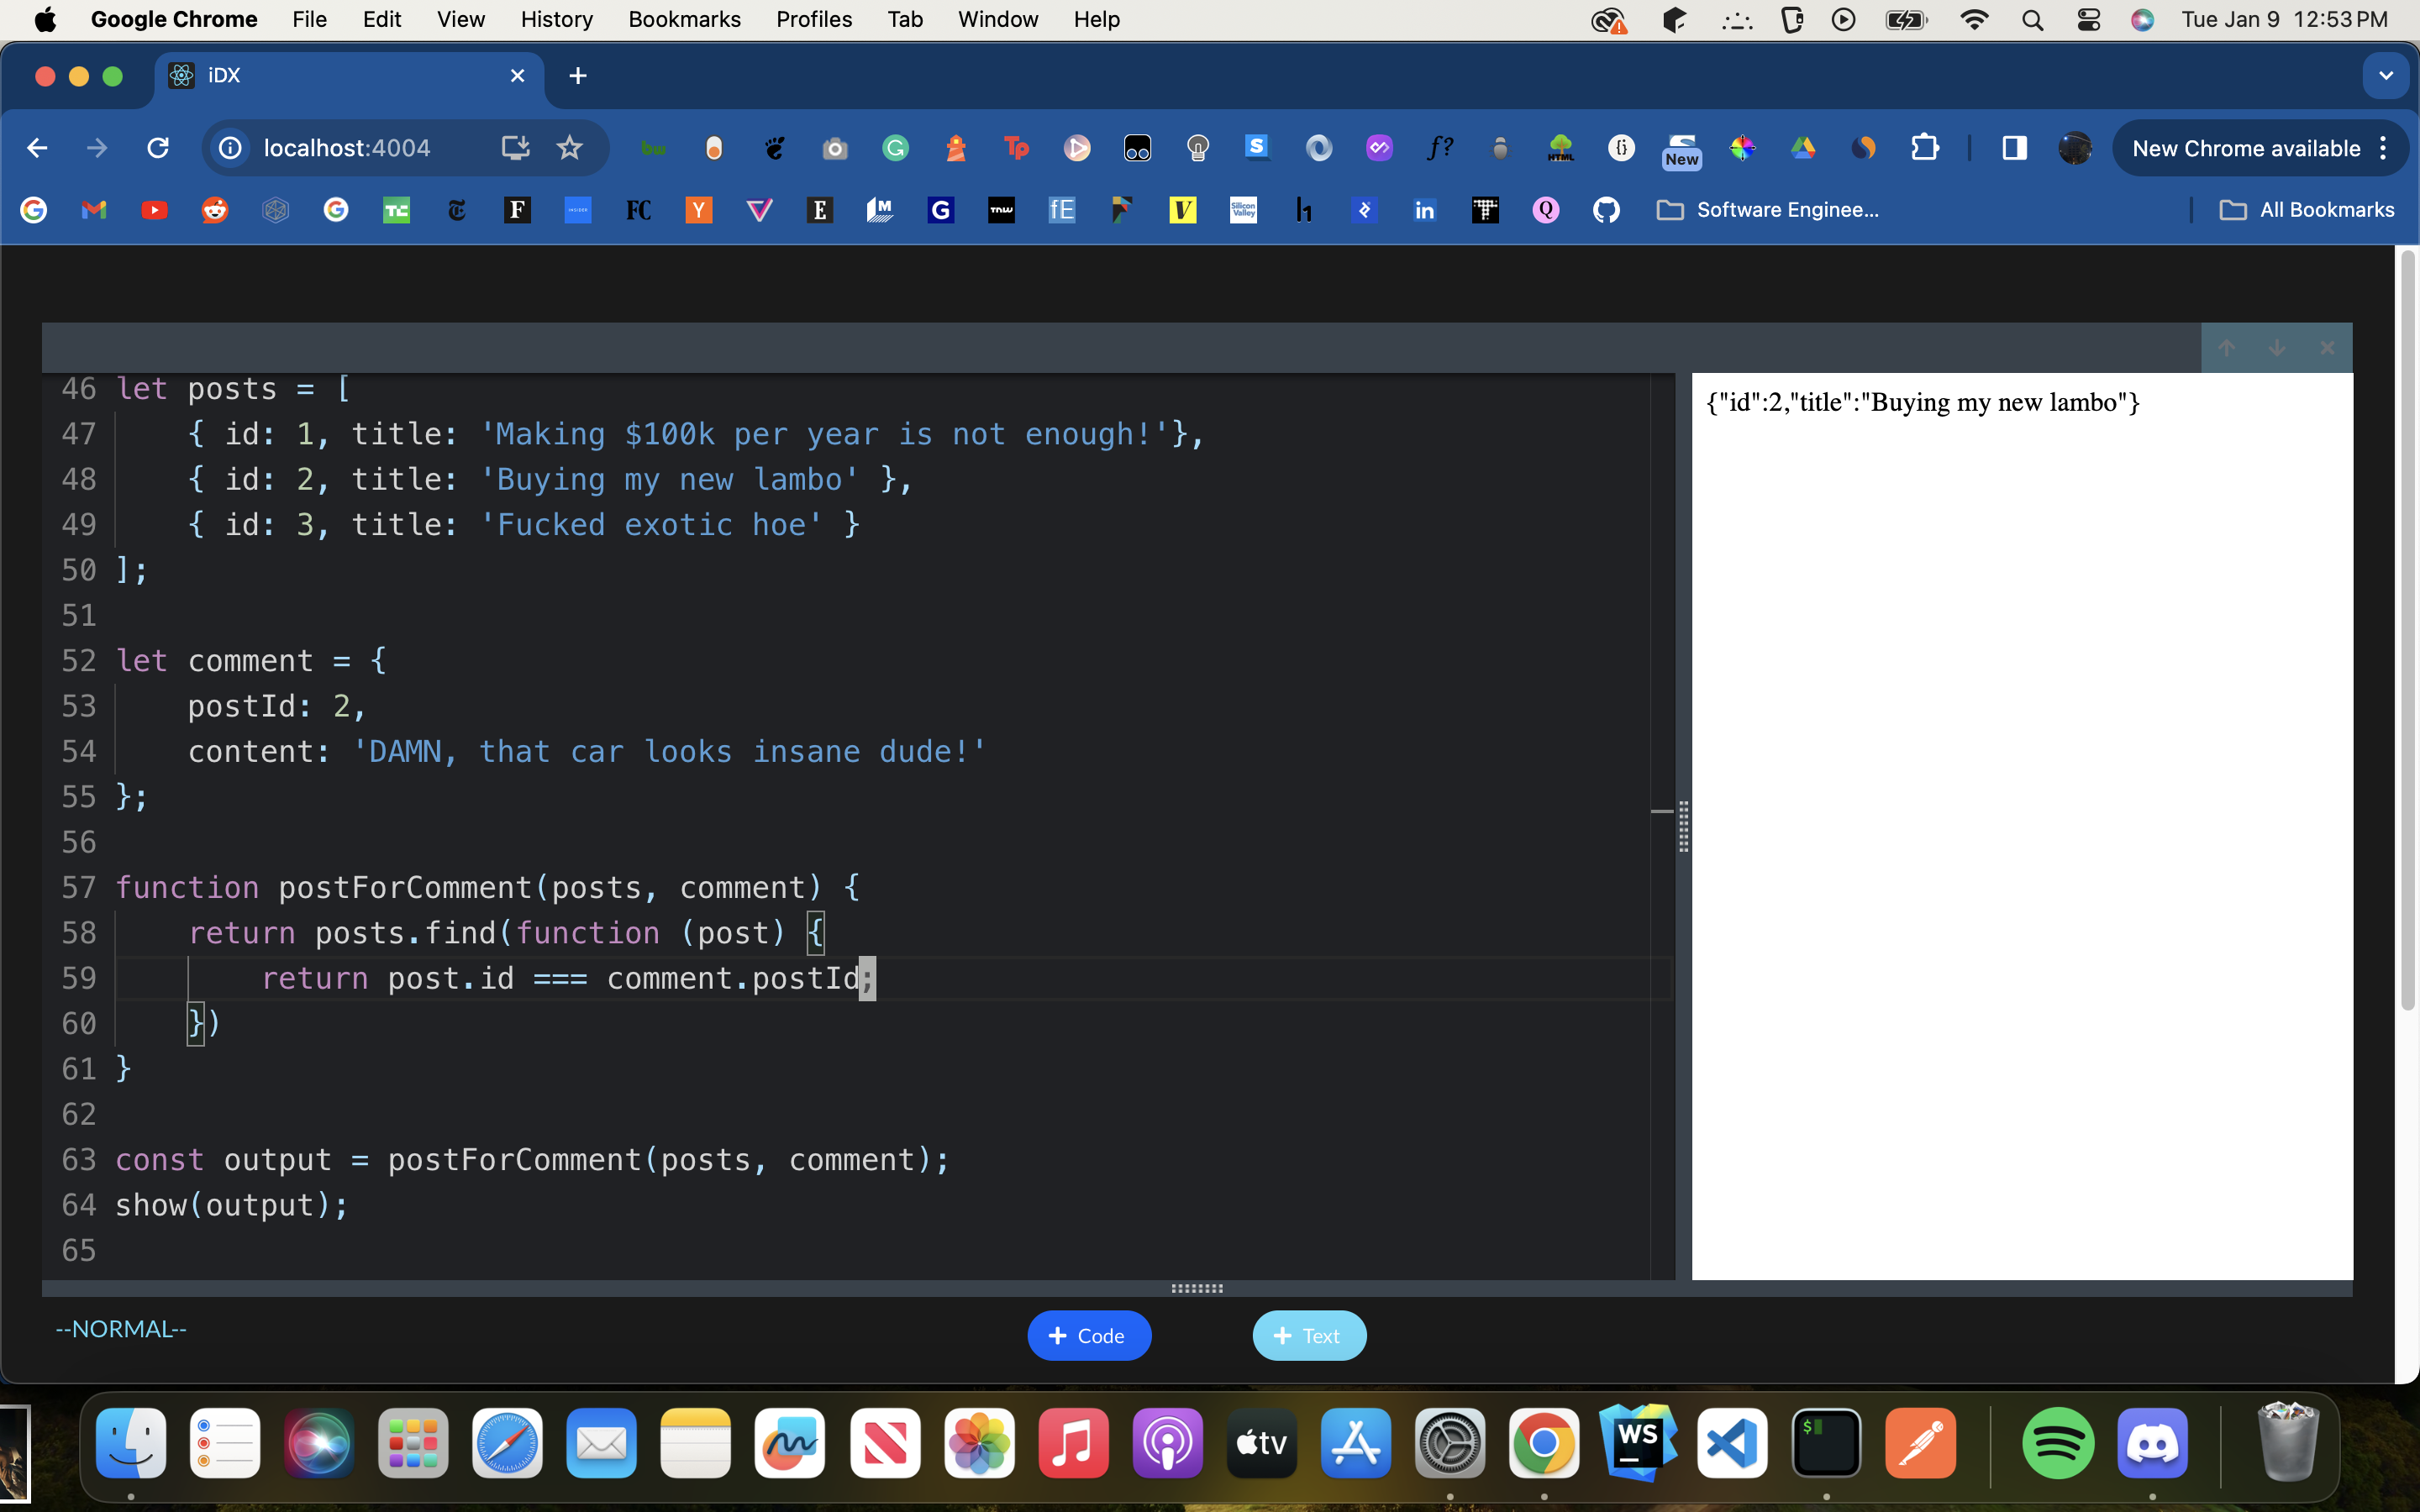The width and height of the screenshot is (2420, 1512).
Task: Click the install app icon in address bar
Action: (x=515, y=148)
